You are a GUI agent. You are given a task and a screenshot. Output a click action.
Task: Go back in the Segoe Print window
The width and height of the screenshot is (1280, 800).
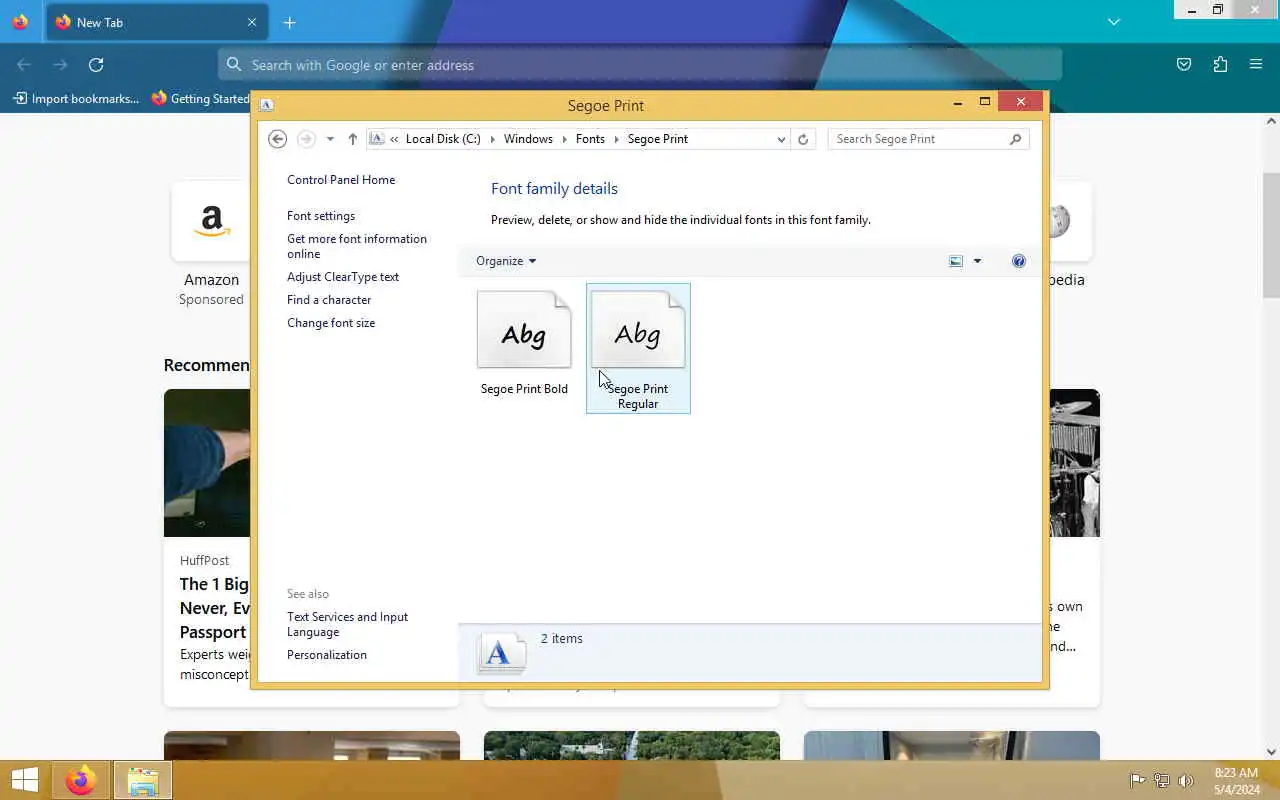[278, 139]
